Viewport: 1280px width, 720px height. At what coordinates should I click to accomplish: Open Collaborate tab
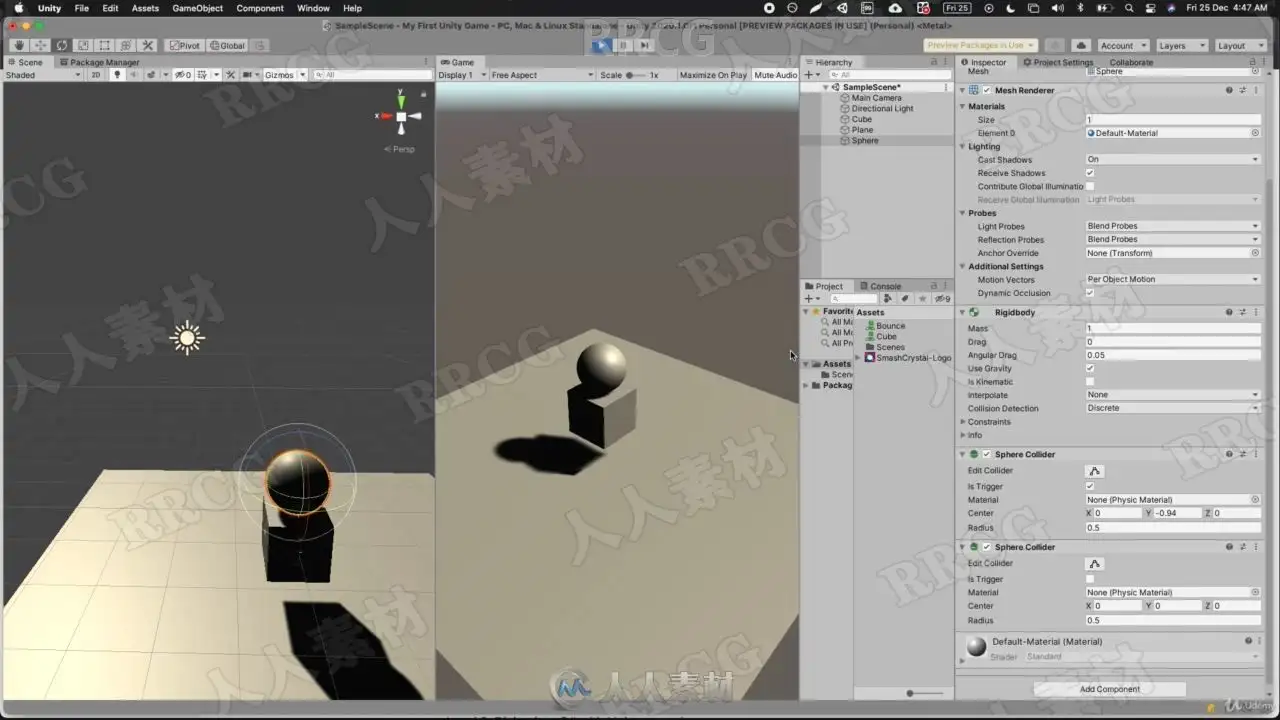click(1131, 62)
